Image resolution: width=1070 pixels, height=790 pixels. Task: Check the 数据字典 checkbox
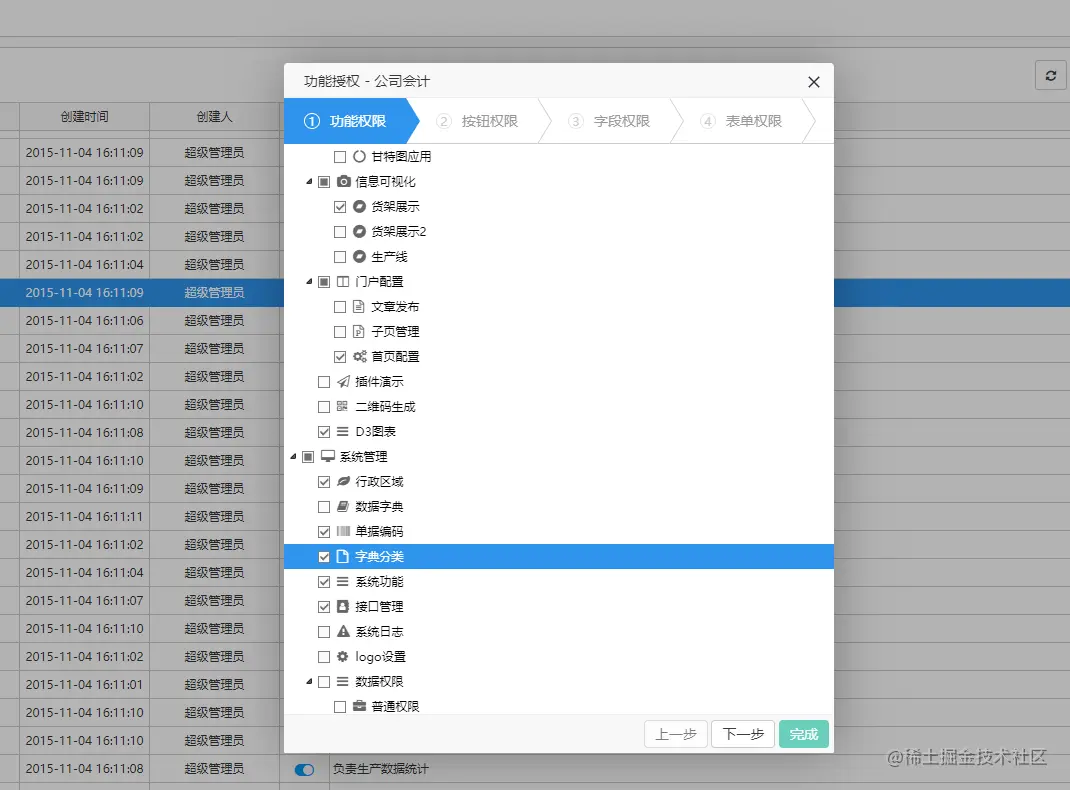pos(324,507)
